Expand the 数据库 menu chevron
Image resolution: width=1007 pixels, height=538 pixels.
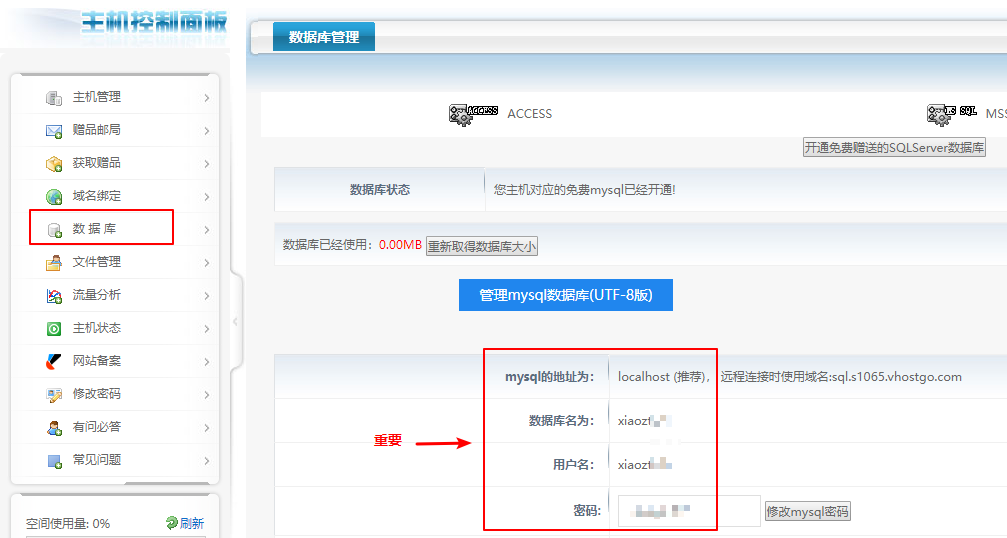(x=206, y=230)
